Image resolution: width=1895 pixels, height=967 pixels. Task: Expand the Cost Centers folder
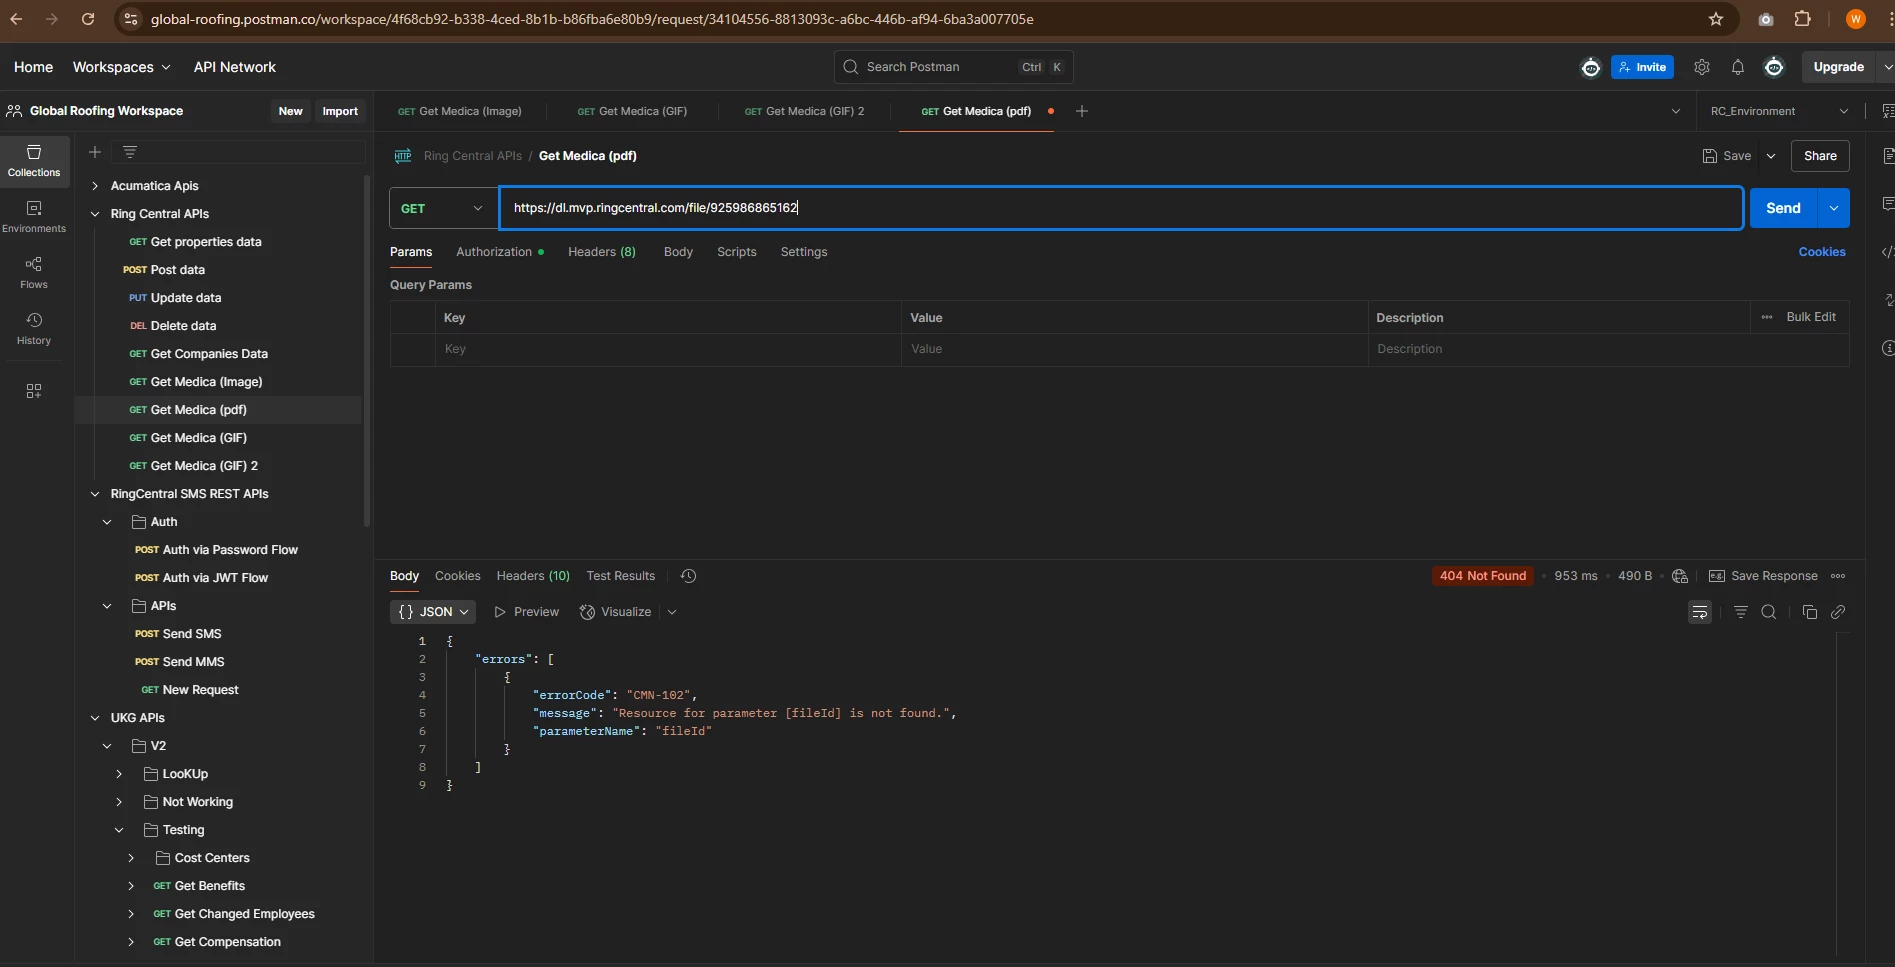(131, 858)
